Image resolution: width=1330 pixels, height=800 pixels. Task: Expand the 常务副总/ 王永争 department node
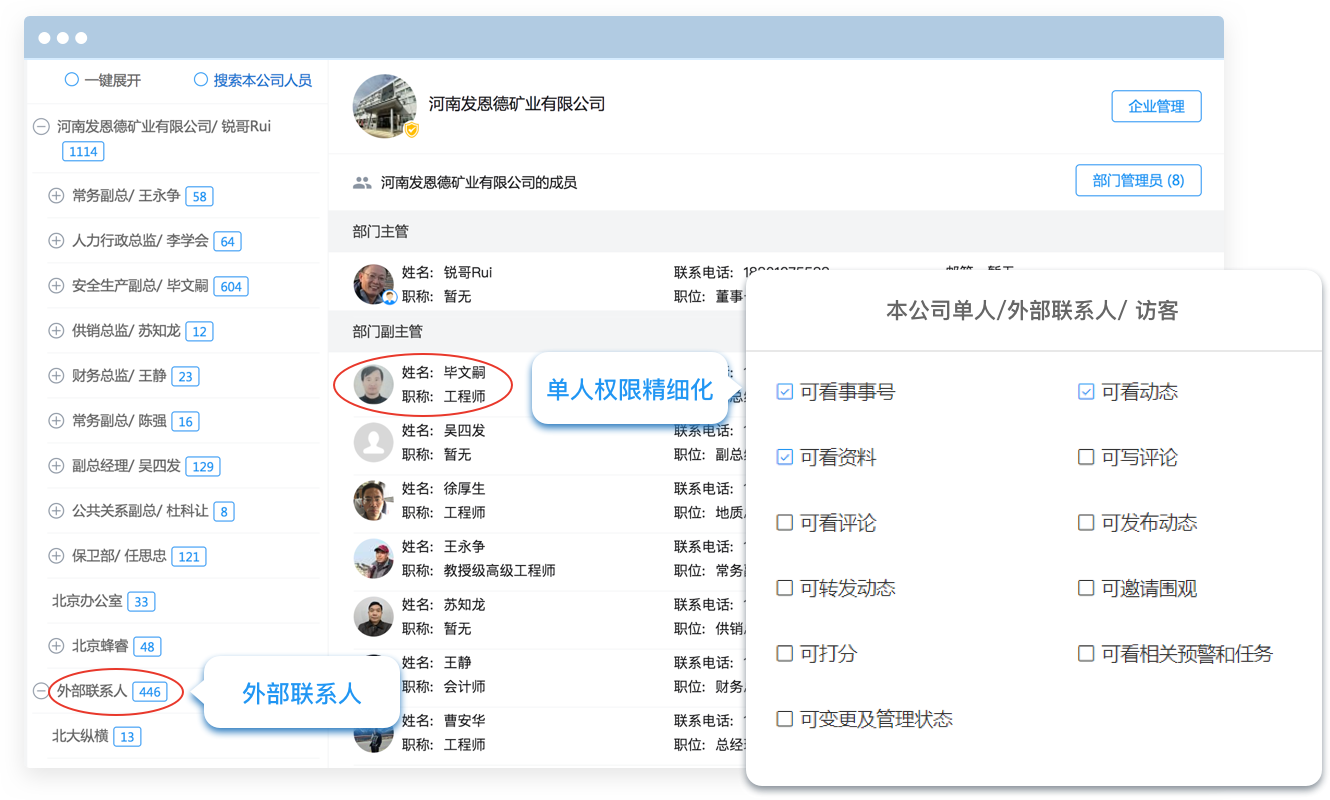coord(56,196)
